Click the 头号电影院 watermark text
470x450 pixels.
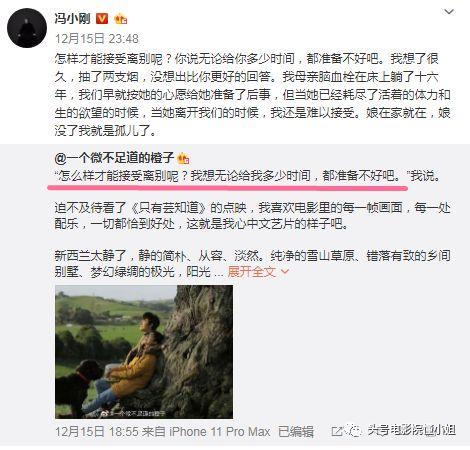pyautogui.click(x=412, y=430)
